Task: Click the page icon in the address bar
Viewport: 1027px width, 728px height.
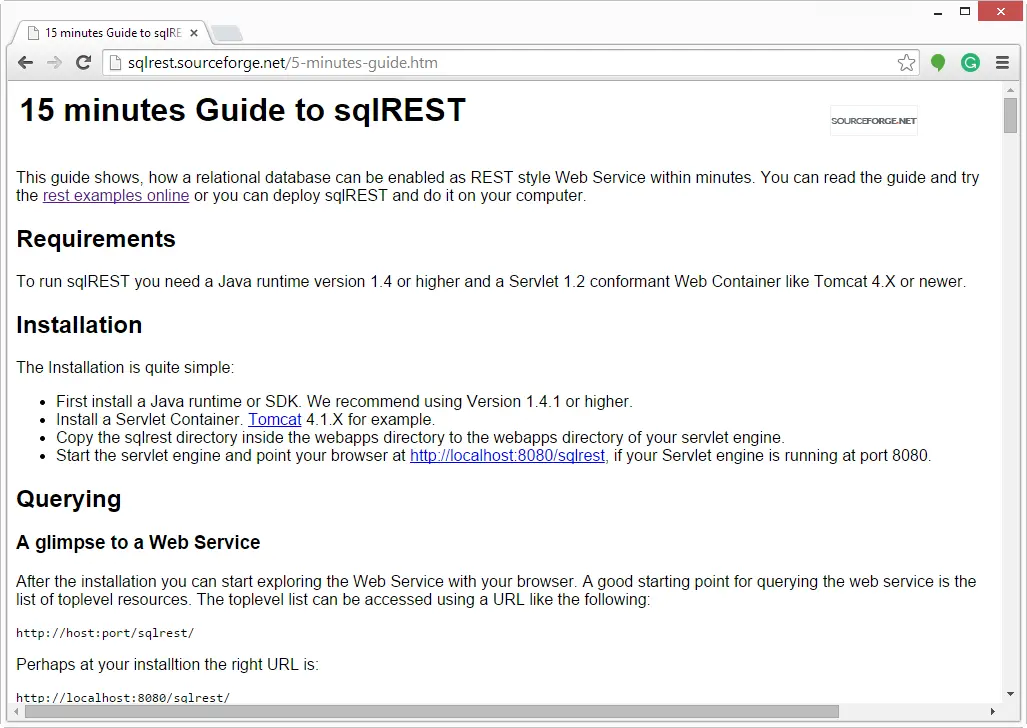Action: (x=115, y=63)
